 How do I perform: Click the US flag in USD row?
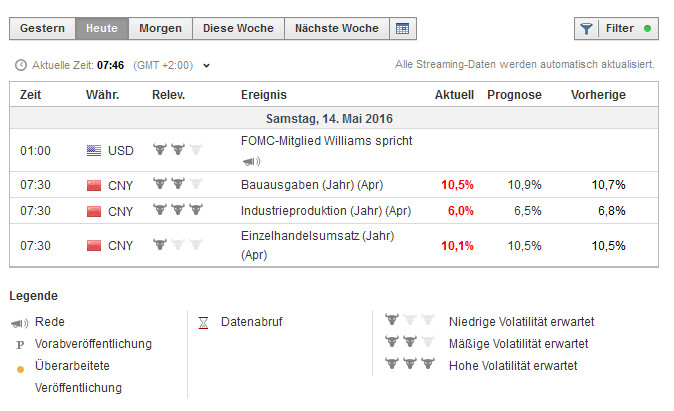coord(94,151)
